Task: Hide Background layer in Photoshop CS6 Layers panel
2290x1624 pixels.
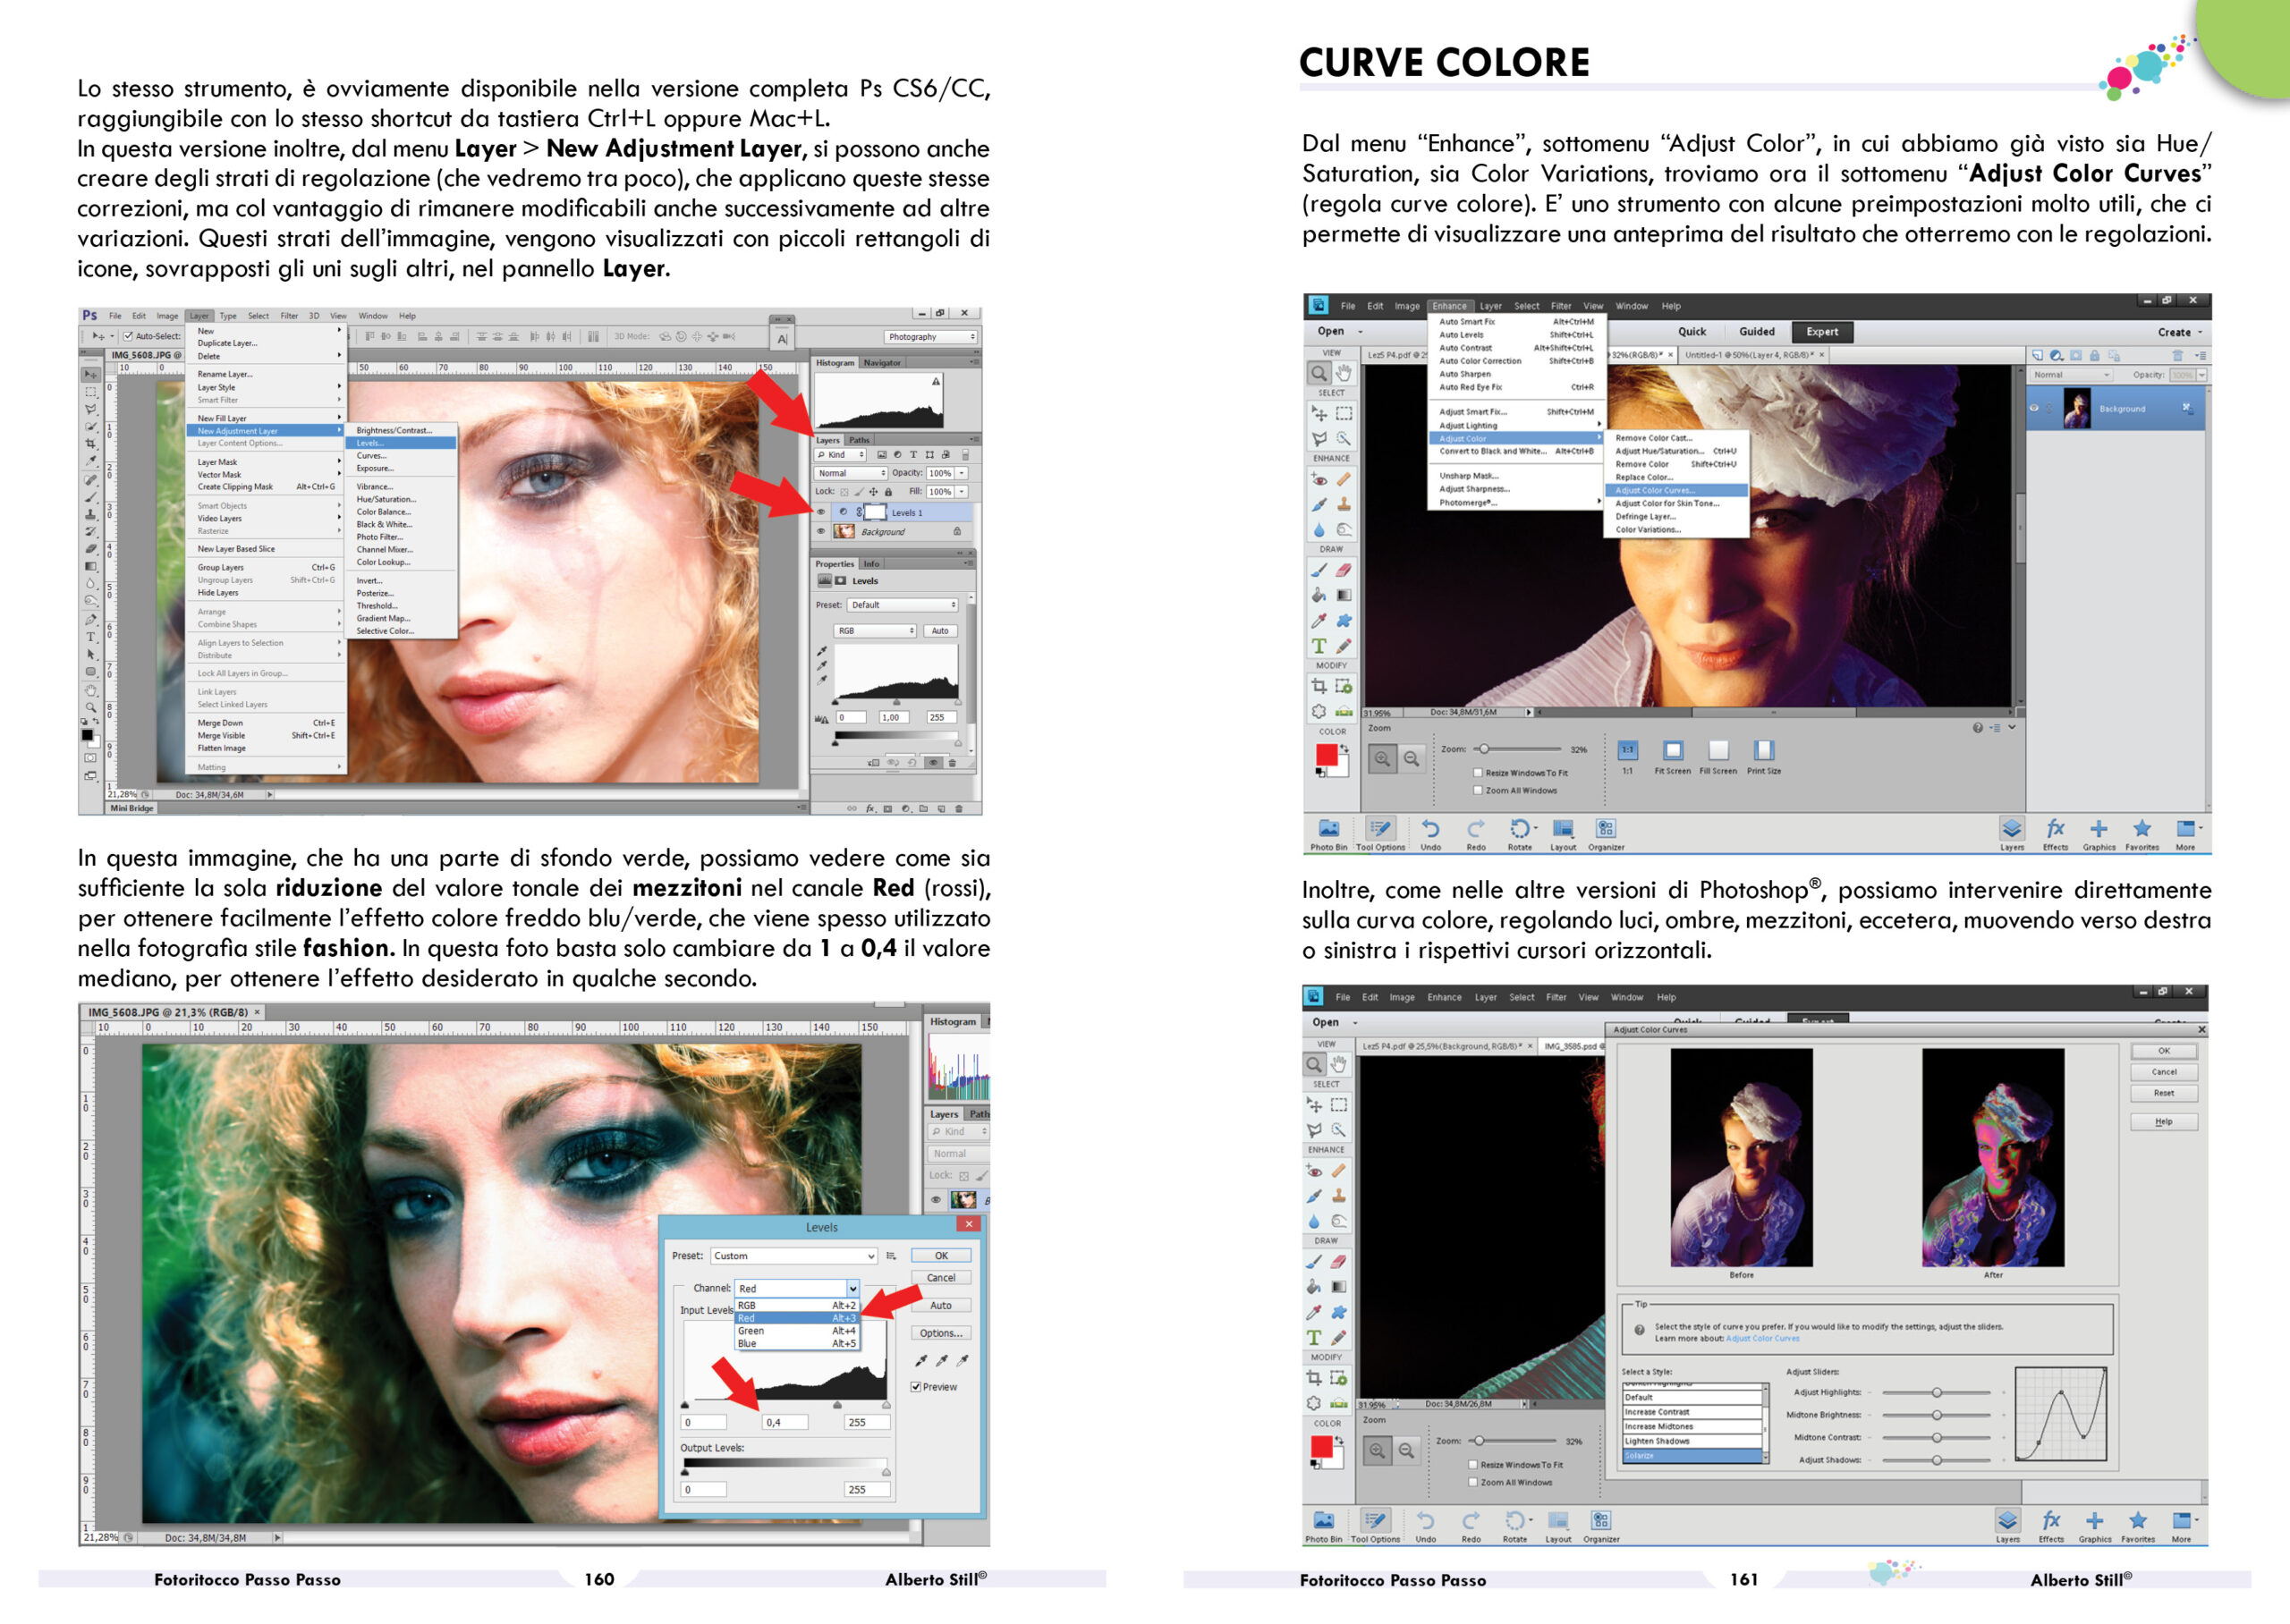Action: tap(822, 532)
